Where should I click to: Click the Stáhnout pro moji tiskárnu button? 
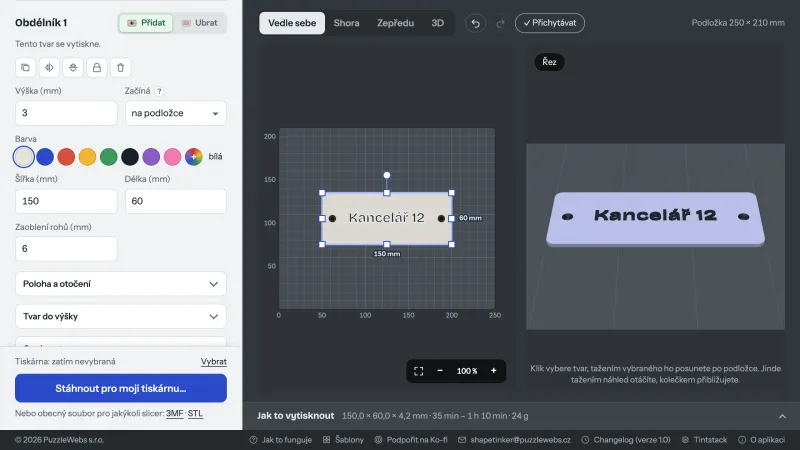pos(121,388)
